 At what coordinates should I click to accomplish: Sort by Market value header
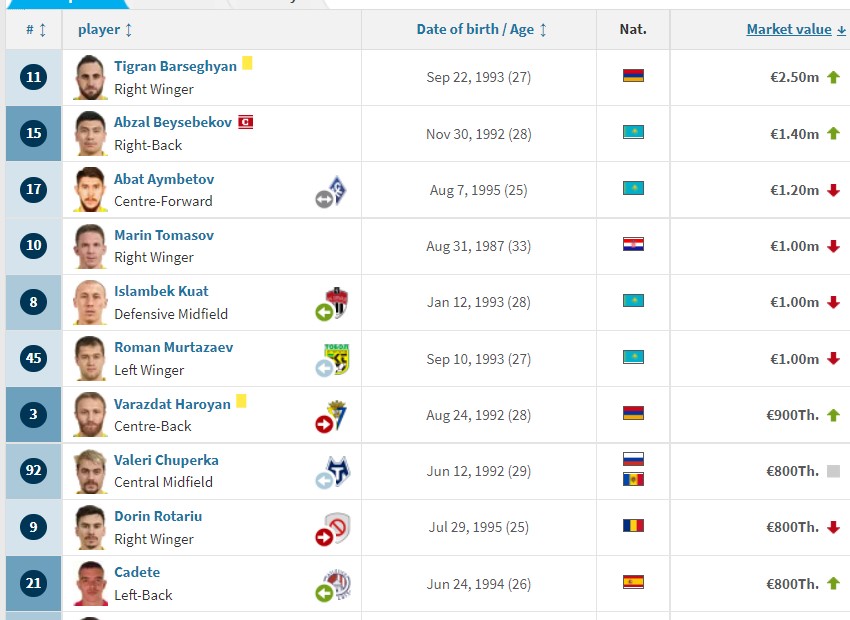[x=796, y=29]
